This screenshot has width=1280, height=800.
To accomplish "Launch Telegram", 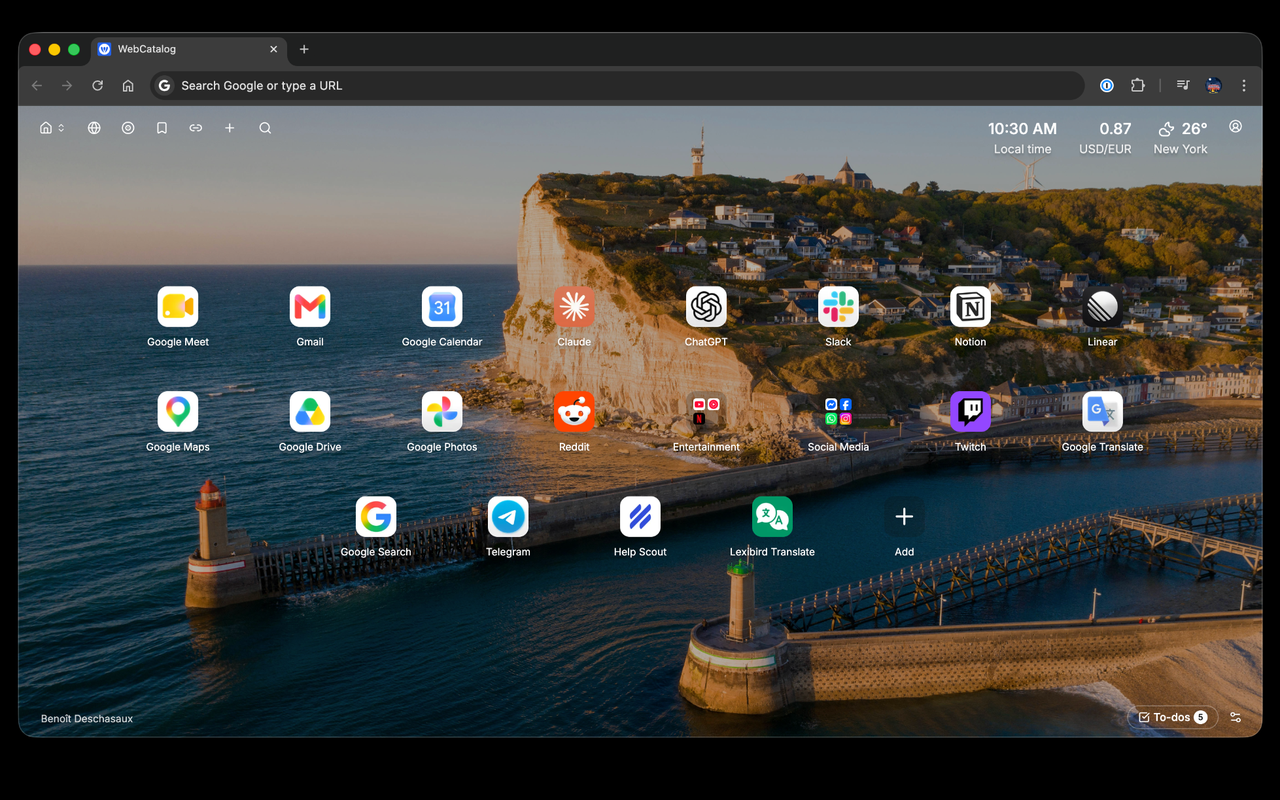I will (x=508, y=517).
